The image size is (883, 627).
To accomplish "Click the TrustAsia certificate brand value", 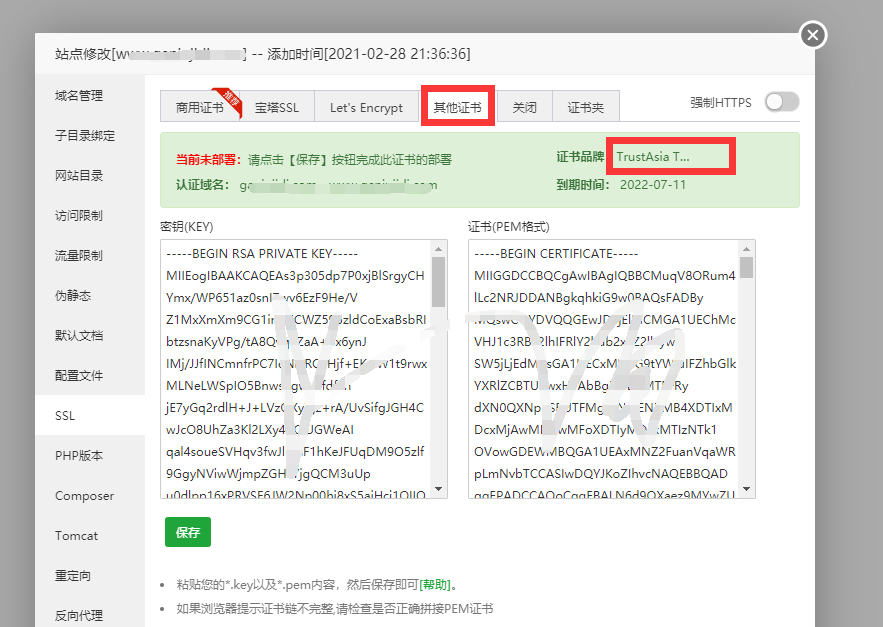I will point(653,157).
